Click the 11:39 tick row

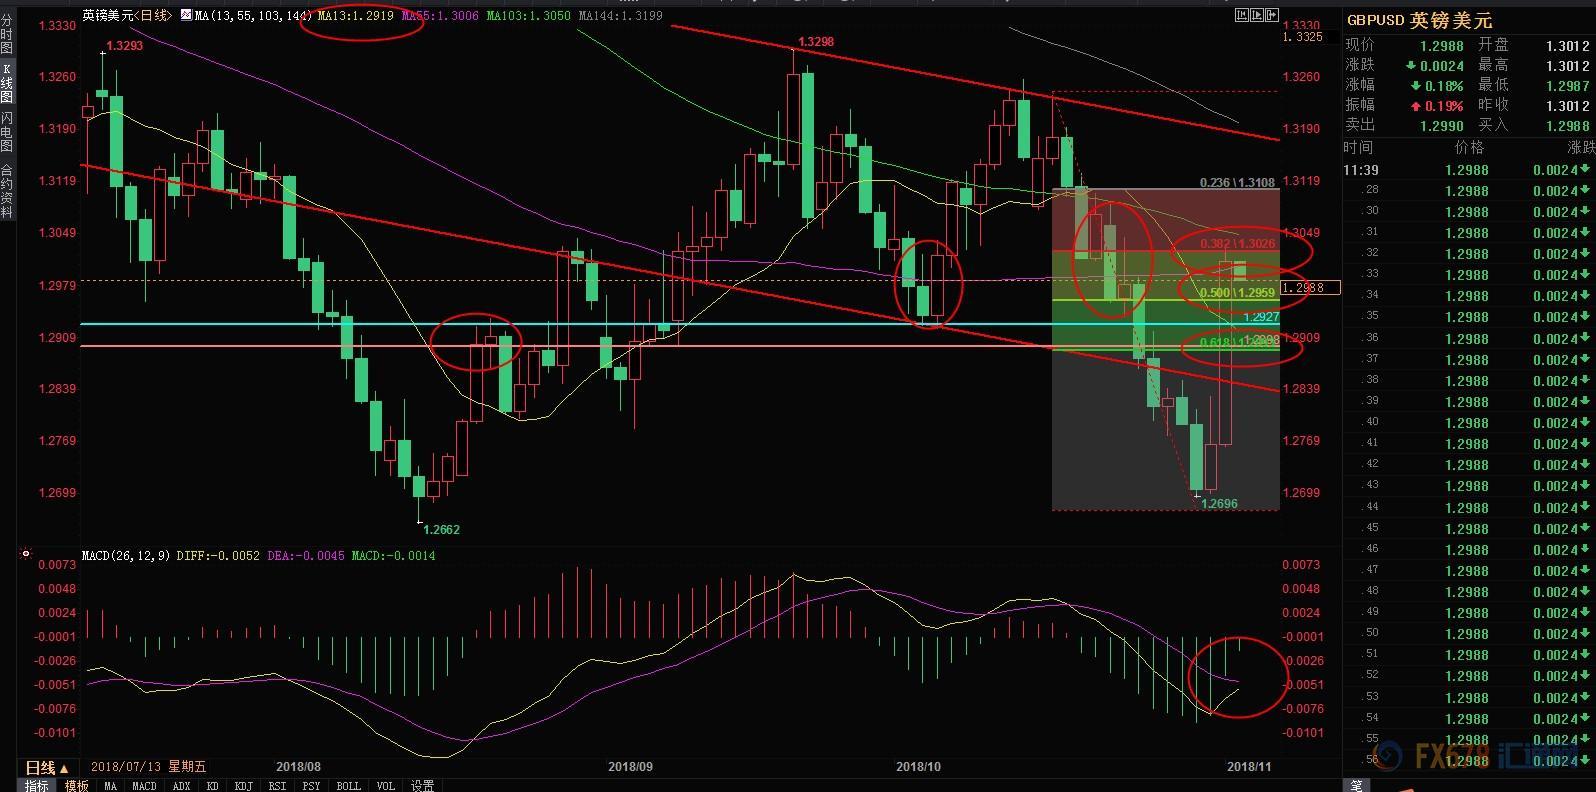(1469, 170)
